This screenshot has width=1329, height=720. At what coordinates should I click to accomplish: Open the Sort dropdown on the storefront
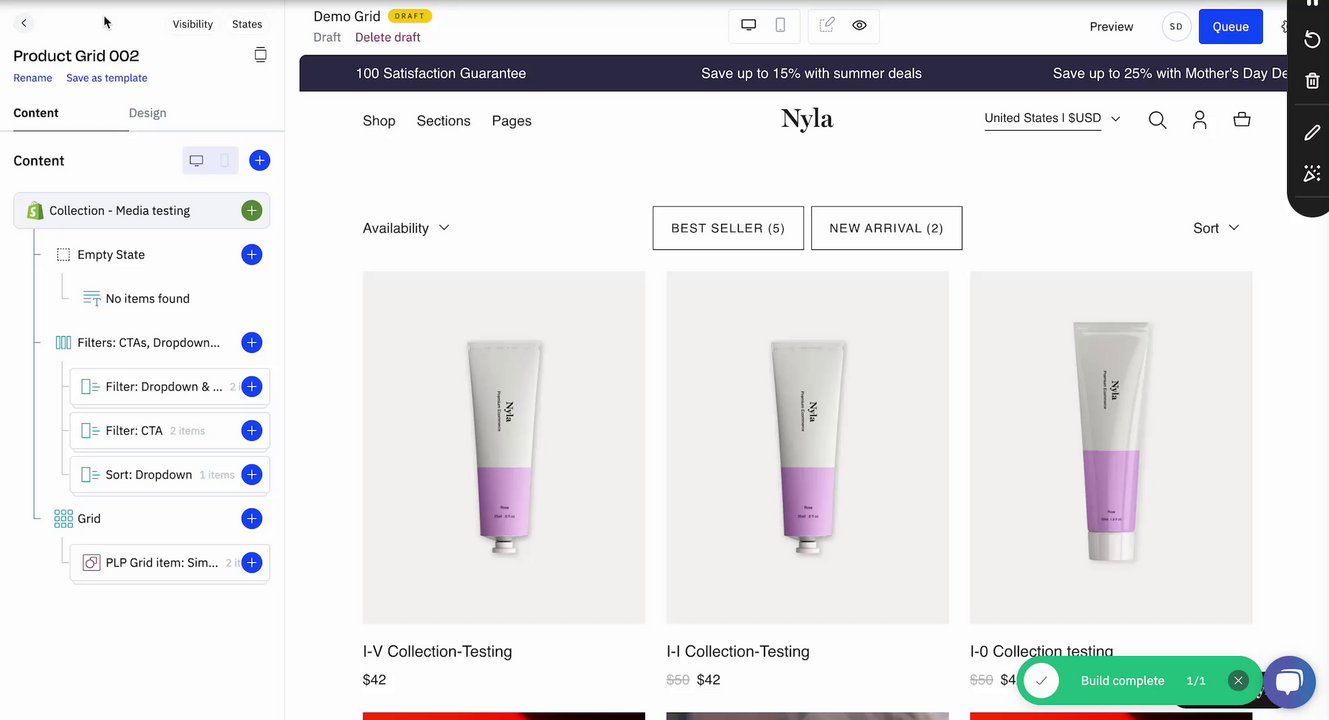tap(1216, 228)
